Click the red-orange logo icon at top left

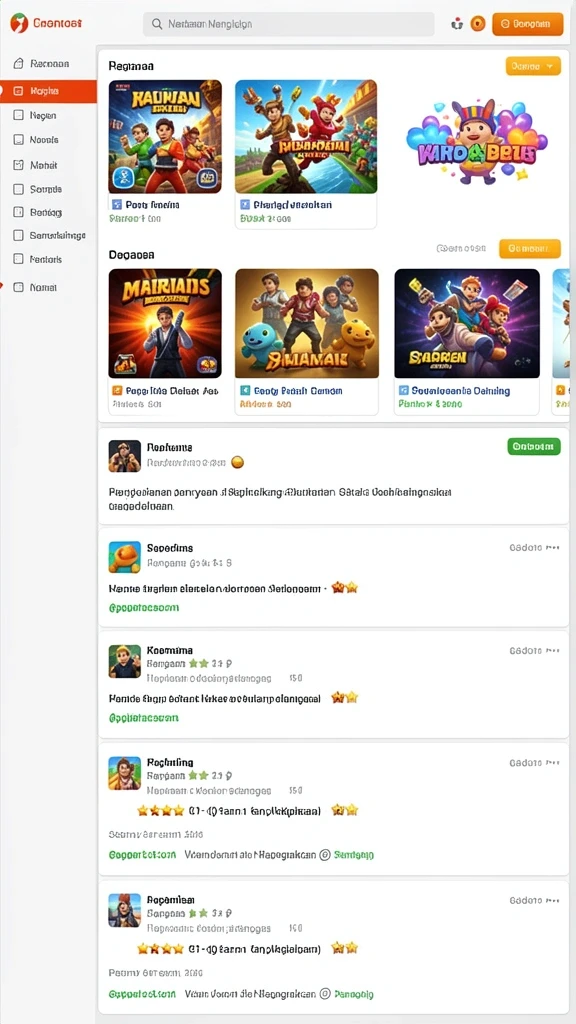[x=20, y=24]
